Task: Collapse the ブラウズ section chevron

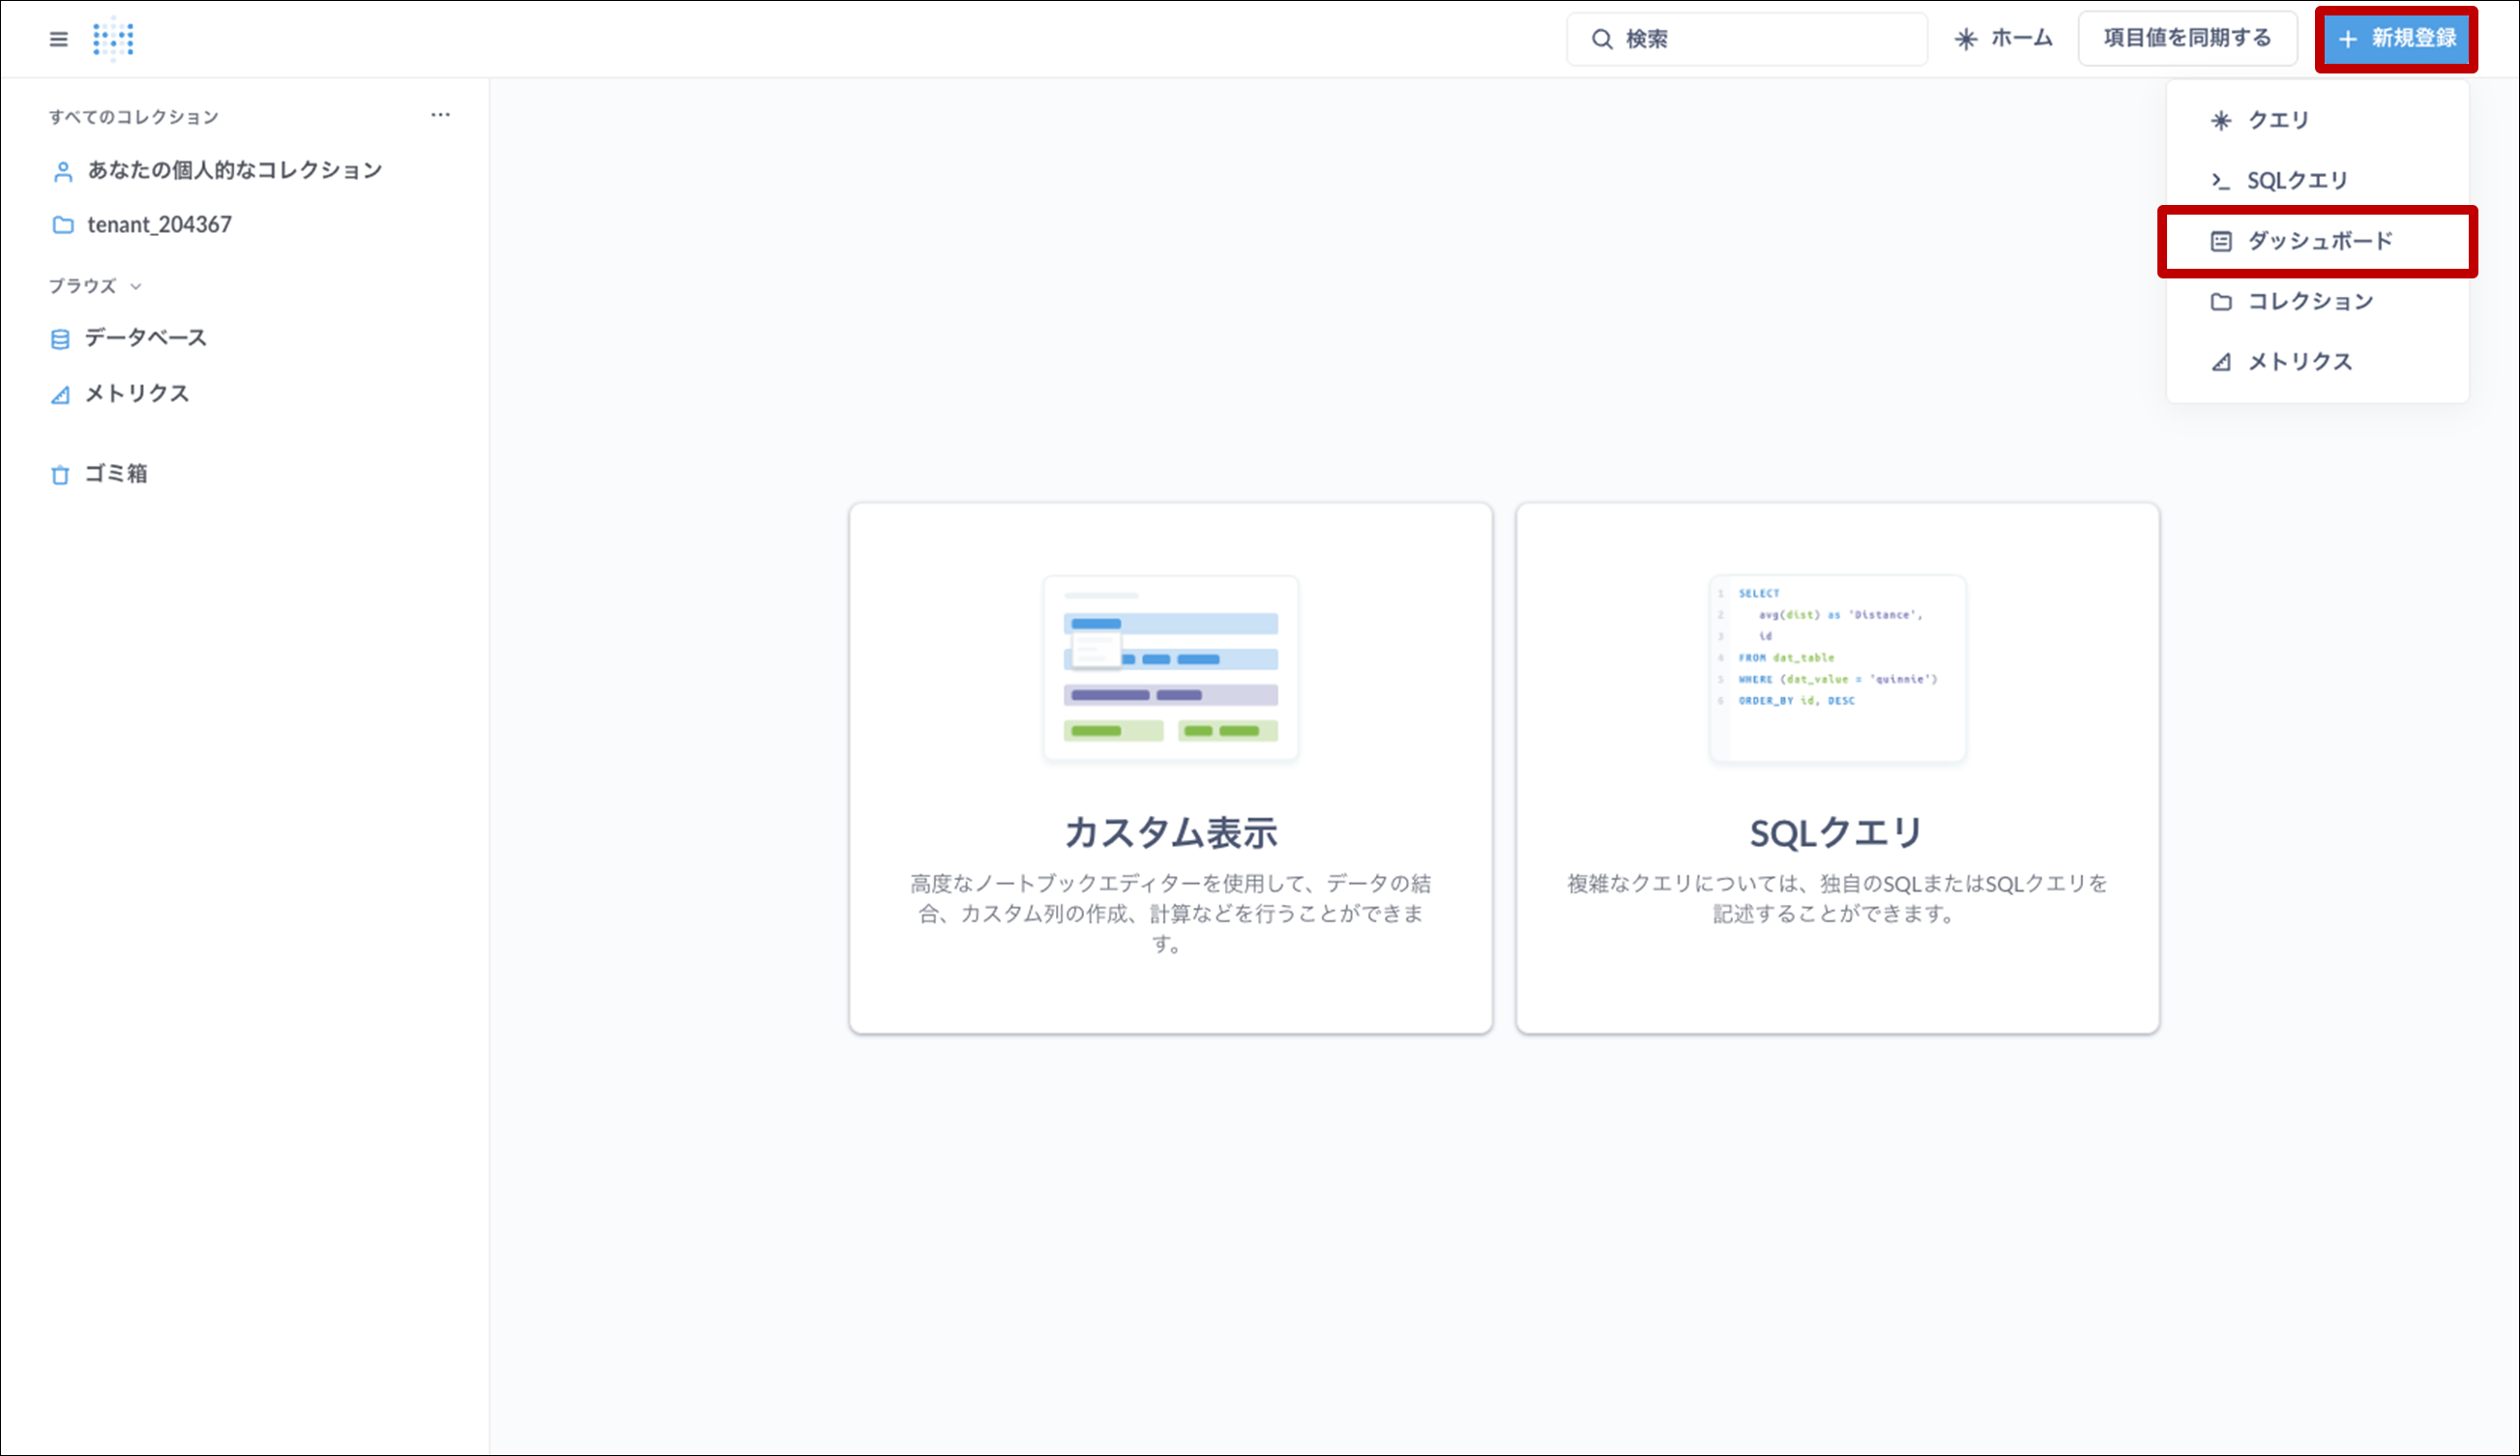Action: click(136, 287)
